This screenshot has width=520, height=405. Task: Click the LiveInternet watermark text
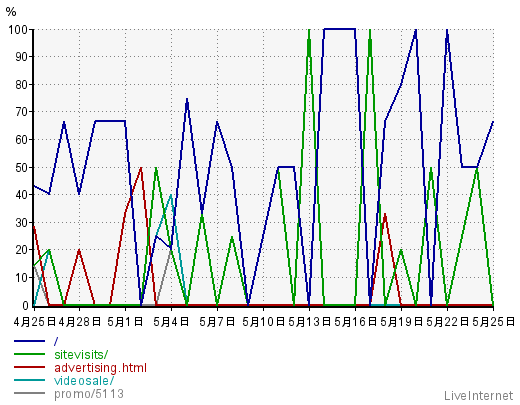[478, 396]
